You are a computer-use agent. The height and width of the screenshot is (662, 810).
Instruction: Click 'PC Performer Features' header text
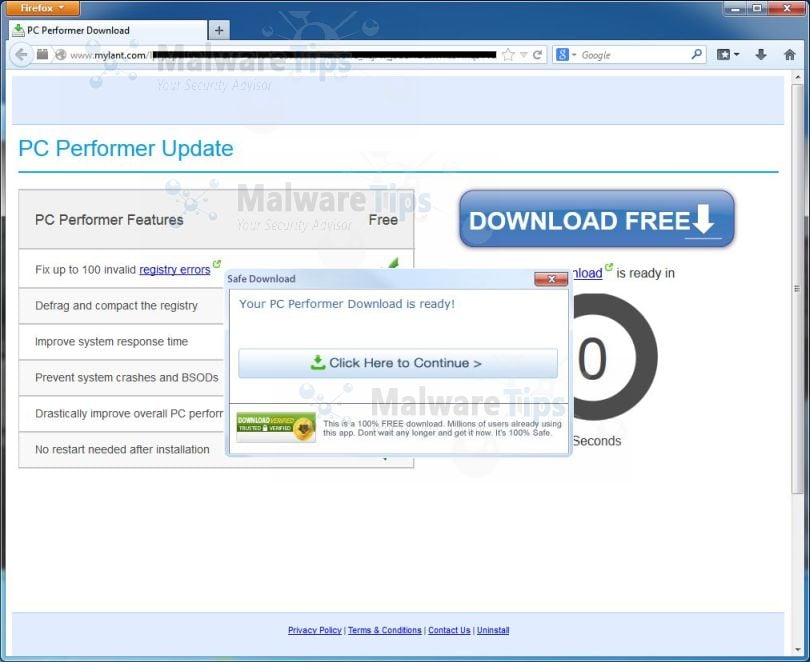[x=109, y=220]
